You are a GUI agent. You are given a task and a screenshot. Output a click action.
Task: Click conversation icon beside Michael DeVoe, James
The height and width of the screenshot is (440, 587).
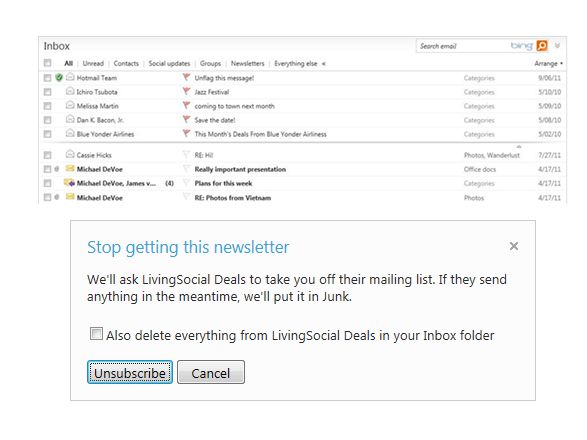tap(69, 183)
